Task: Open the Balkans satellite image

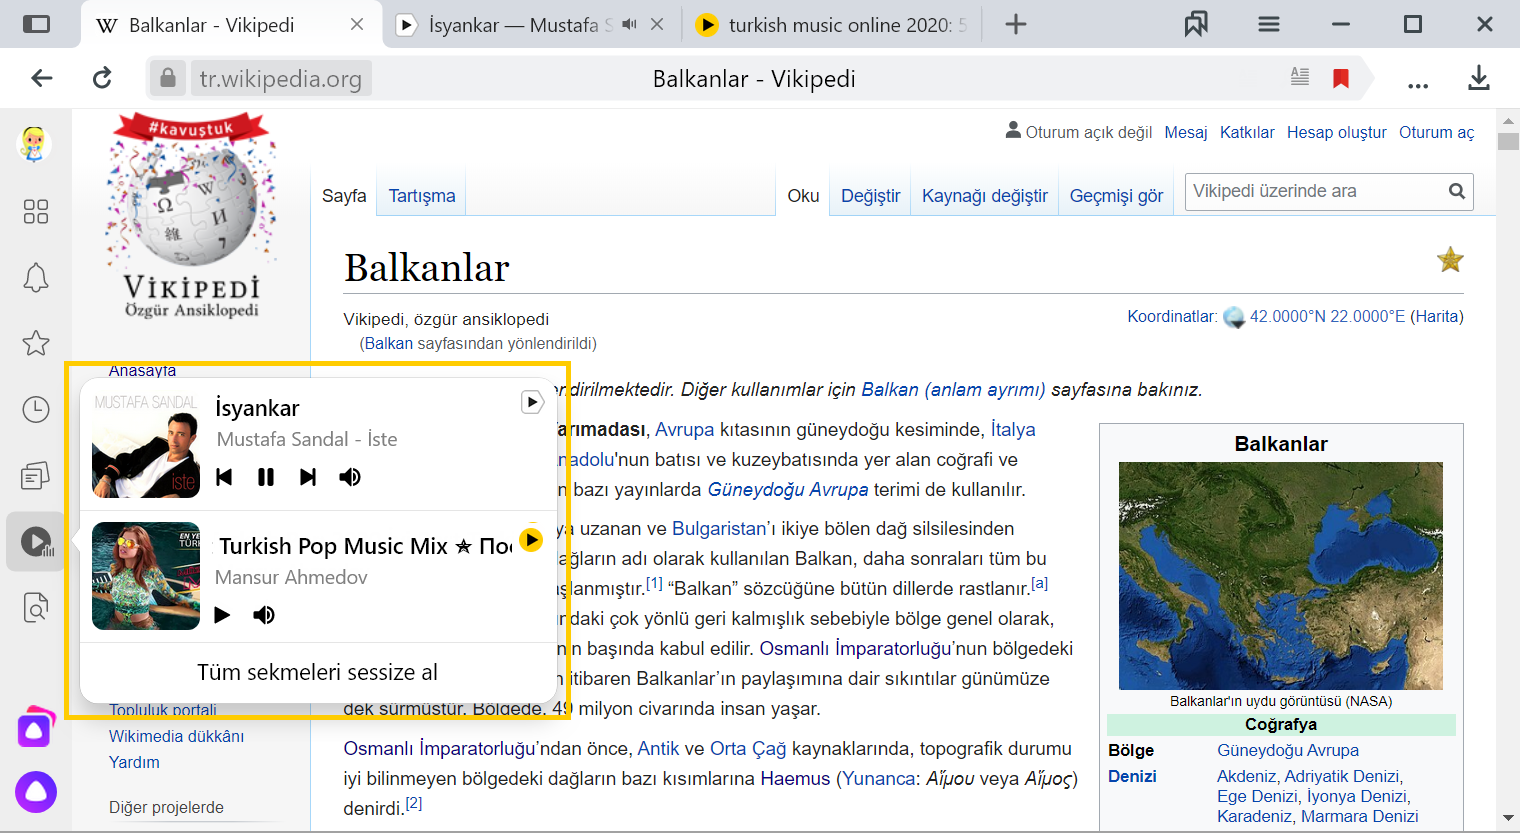Action: (x=1281, y=576)
